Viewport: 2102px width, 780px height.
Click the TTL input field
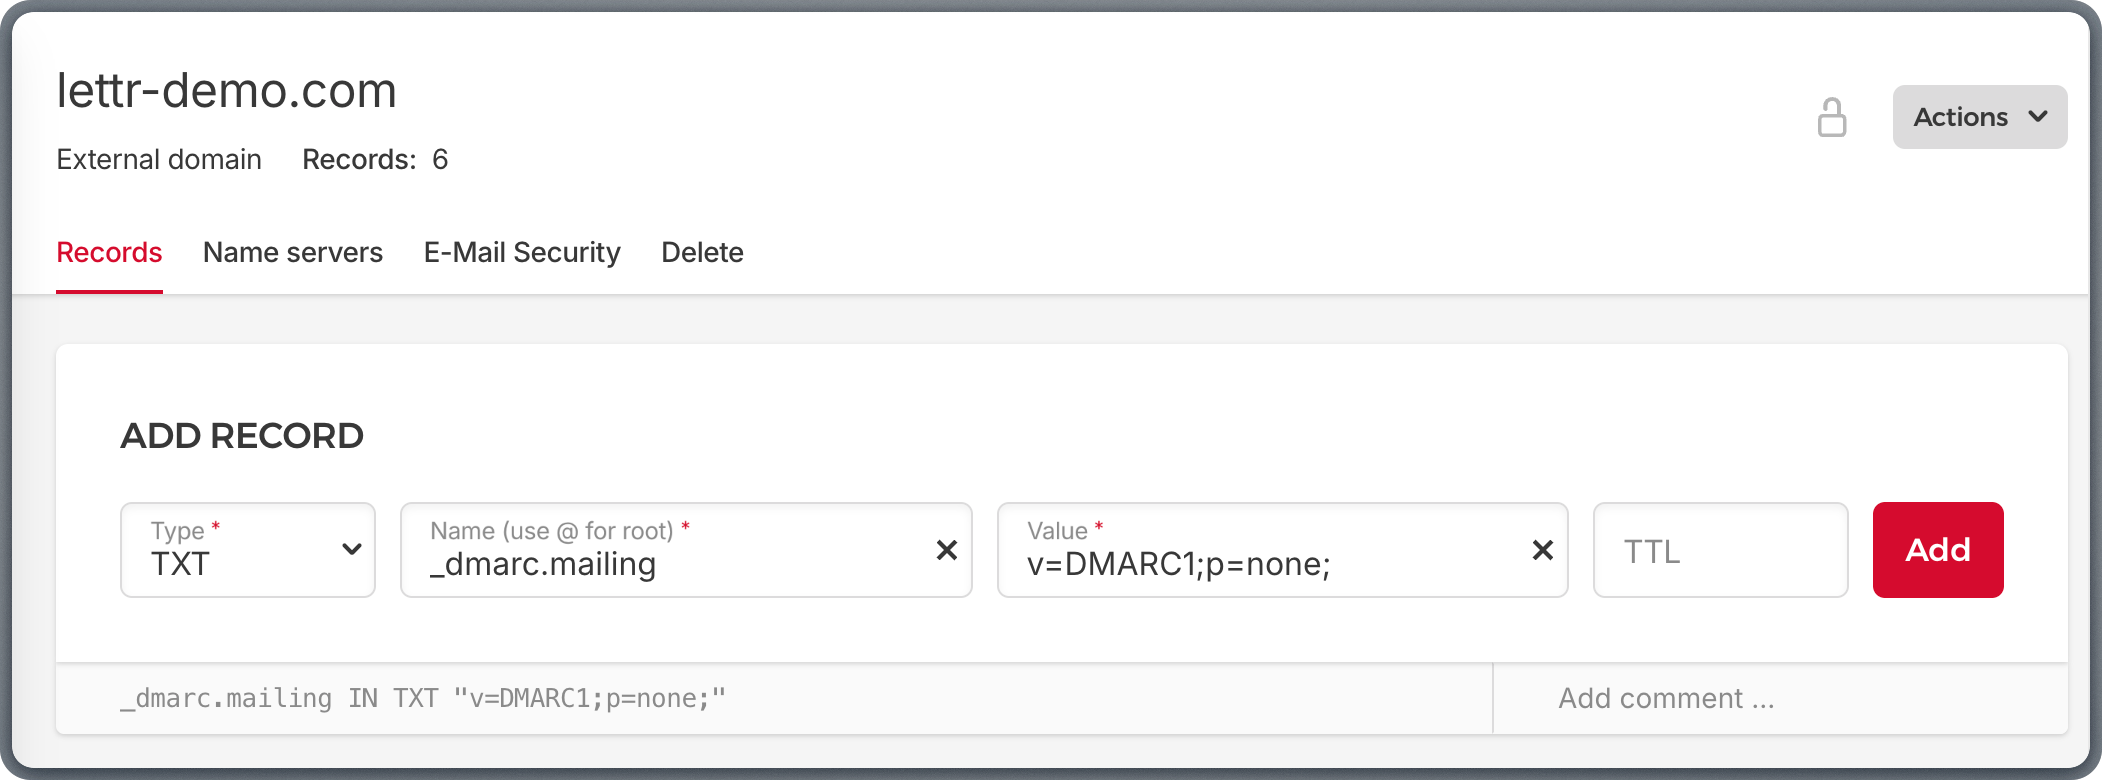(1720, 550)
